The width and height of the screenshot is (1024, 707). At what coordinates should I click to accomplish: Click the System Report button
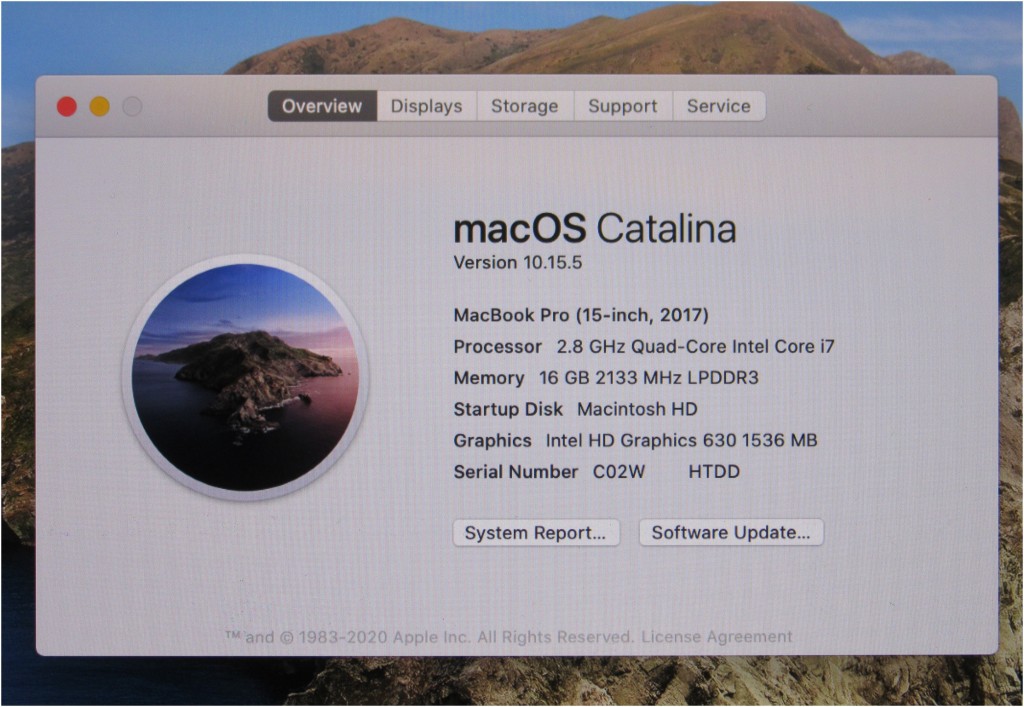click(x=536, y=533)
